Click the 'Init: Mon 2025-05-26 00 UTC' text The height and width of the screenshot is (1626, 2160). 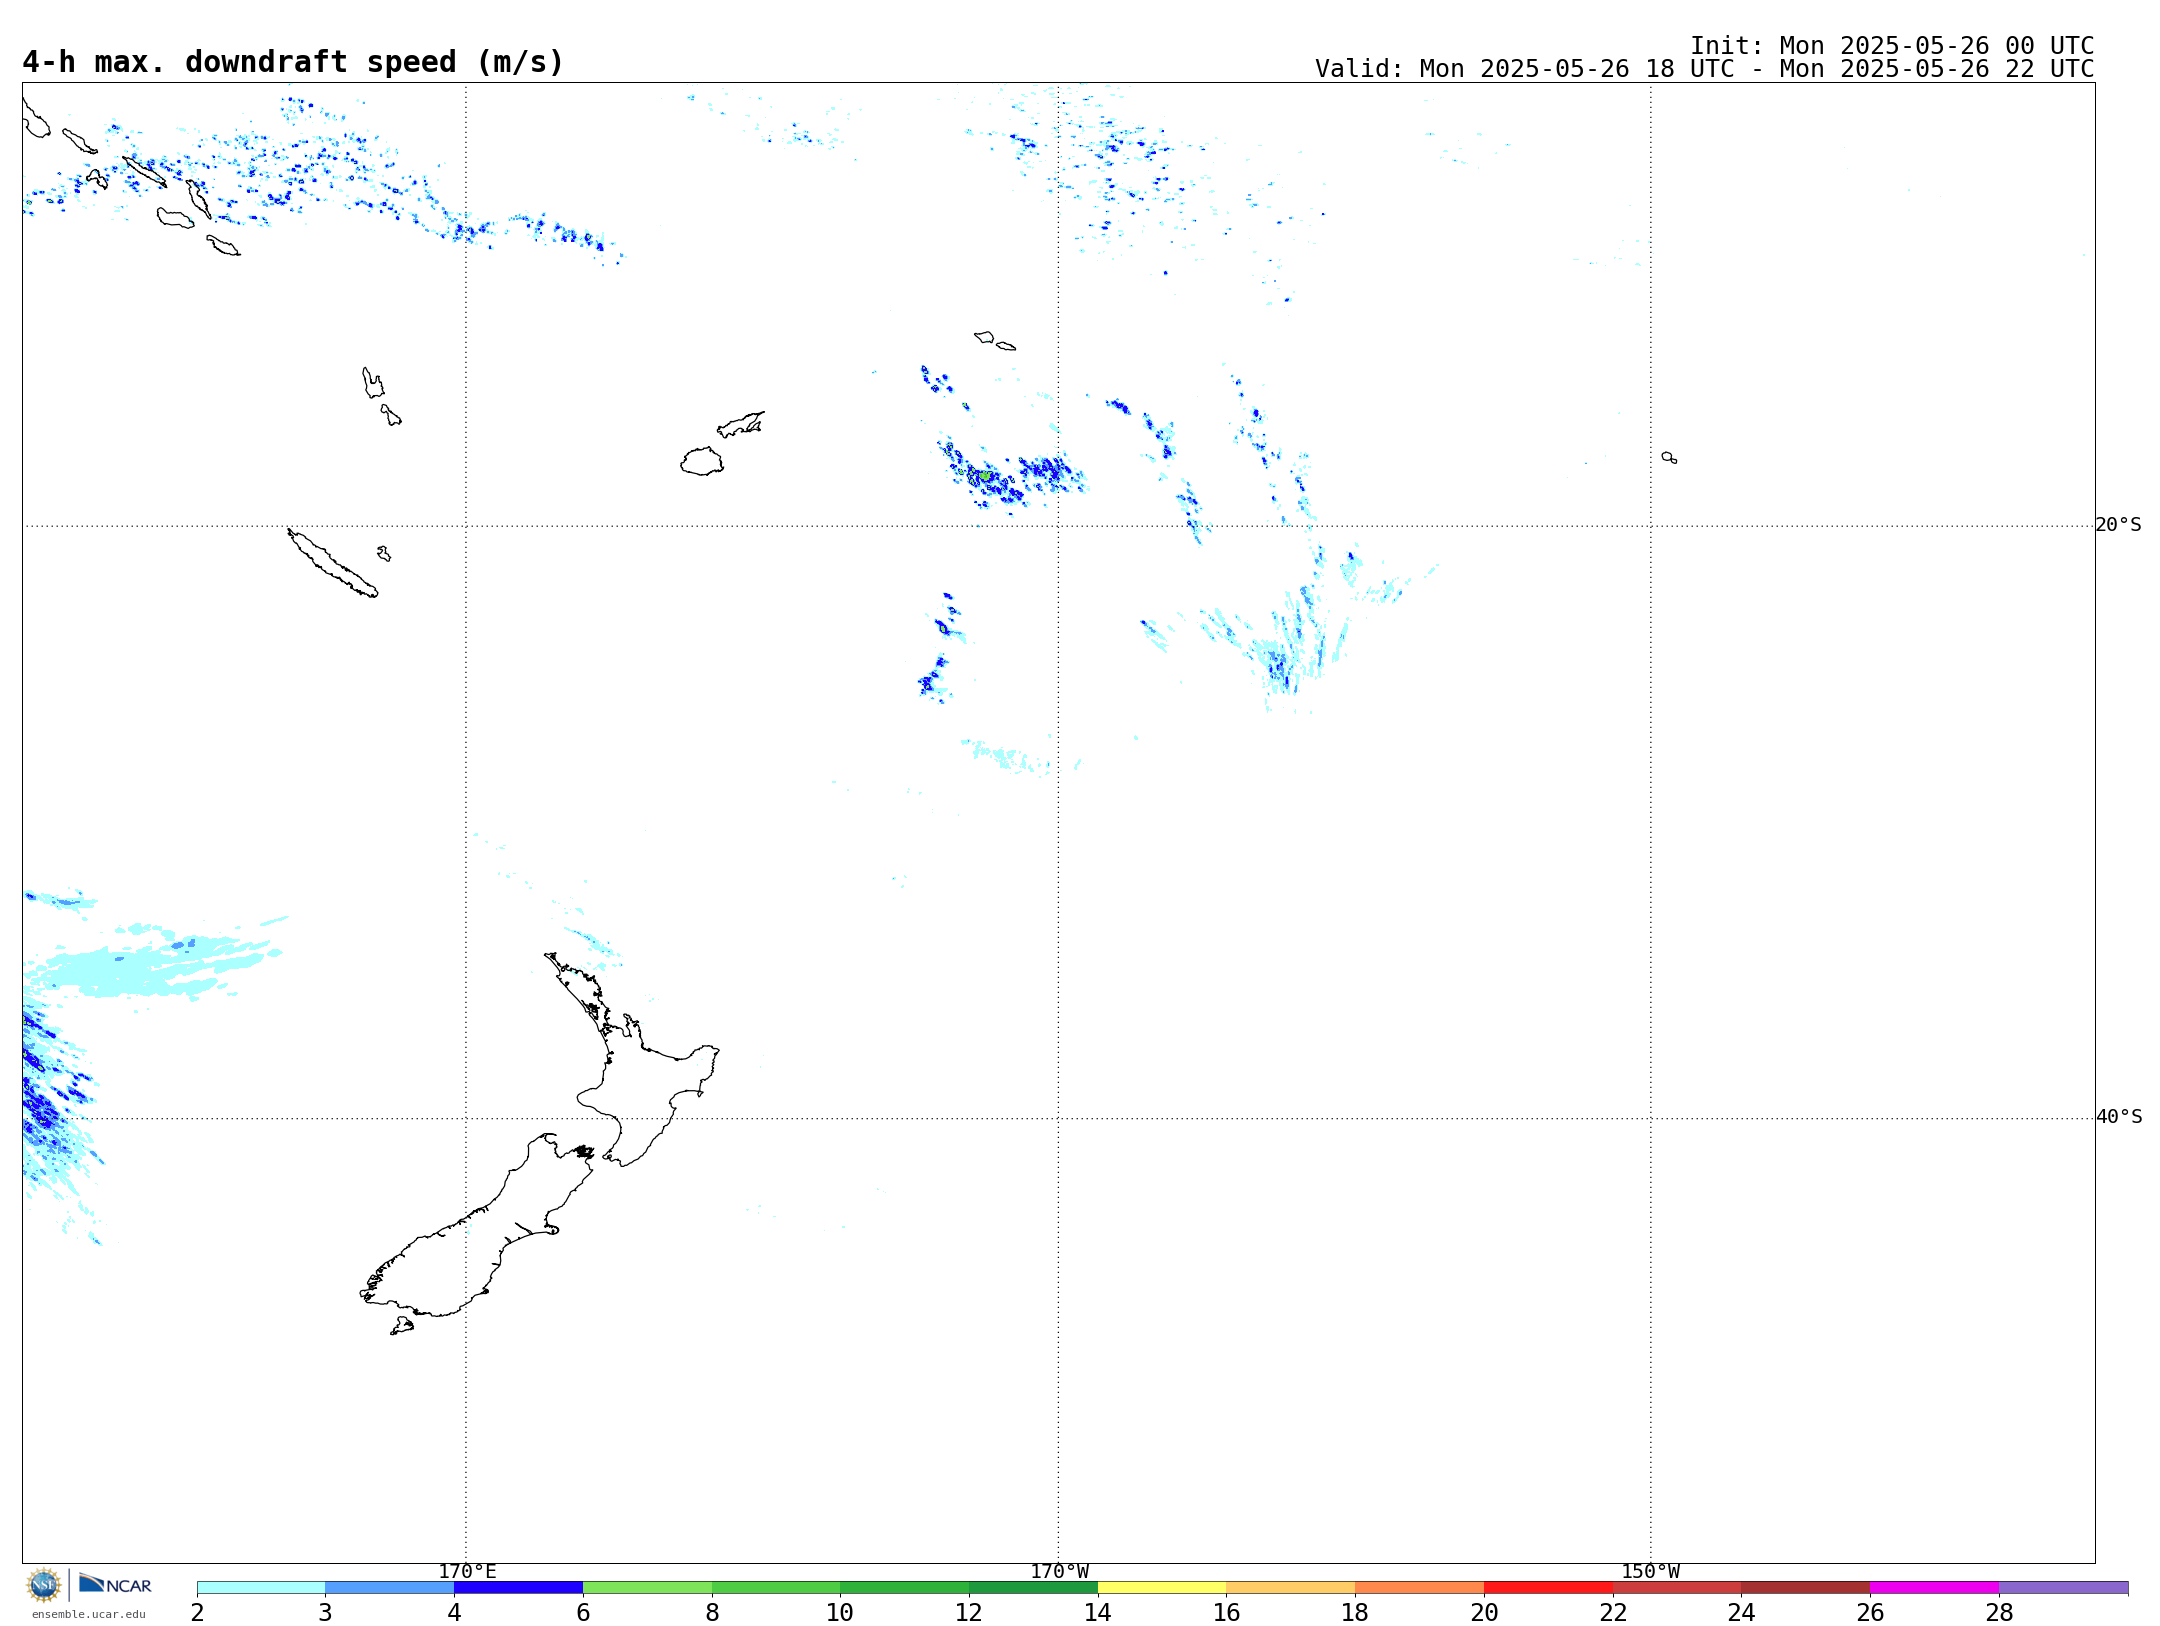coord(1892,46)
